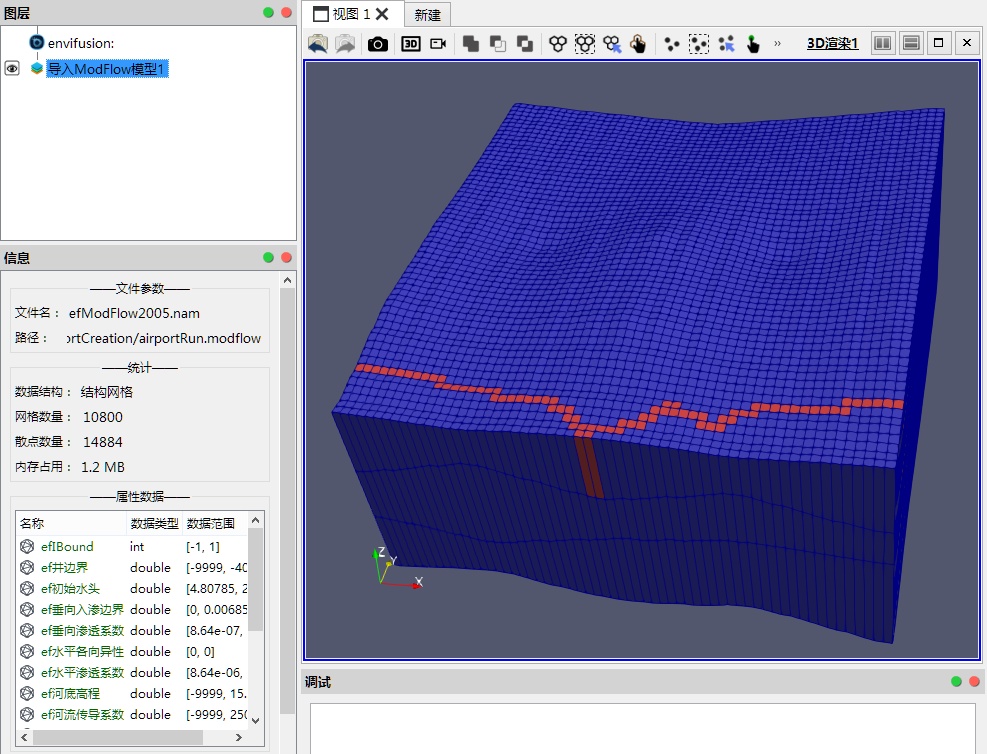The width and height of the screenshot is (987, 754).
Task: Click attribute table scroll right arrow
Action: [x=239, y=737]
